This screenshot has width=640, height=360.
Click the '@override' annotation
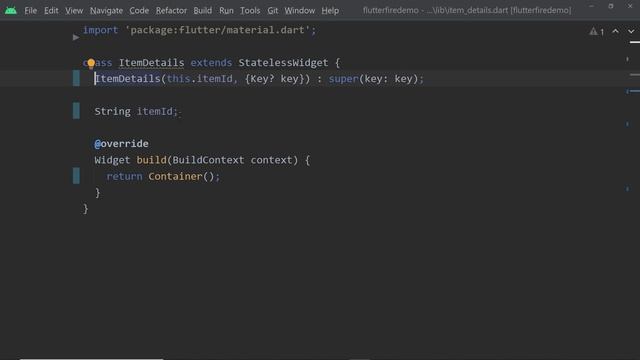click(x=121, y=144)
